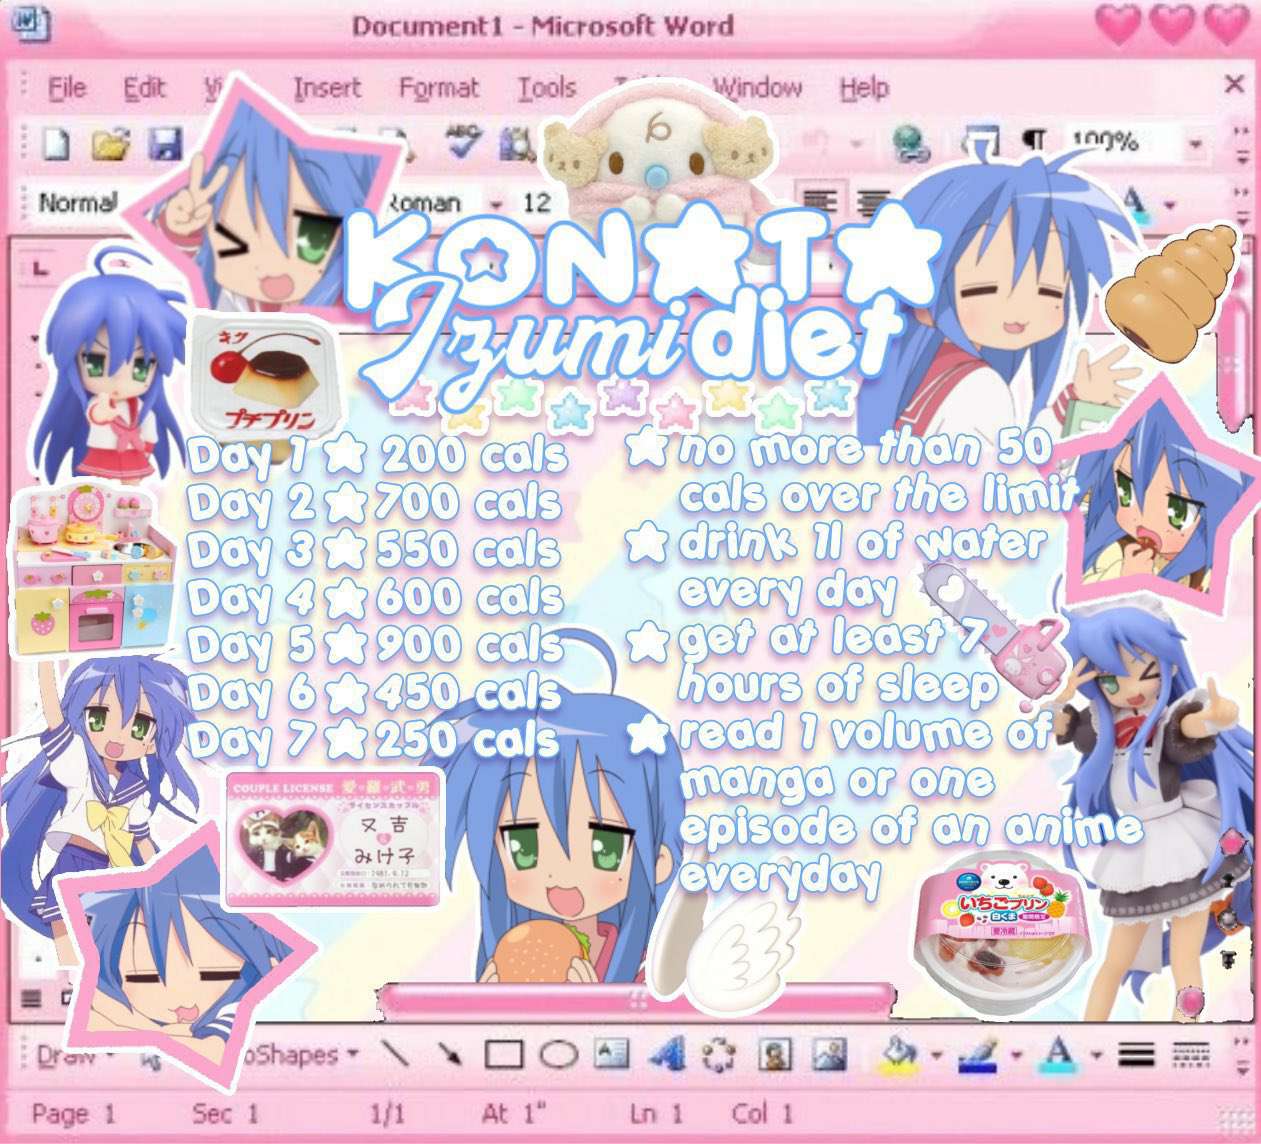Open the File menu
Viewport: 1261px width, 1144px height.
66,88
